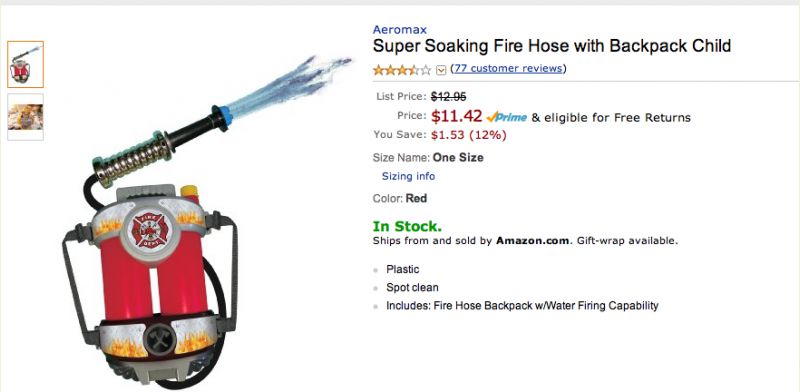Click the struck-through $12.95 list price
Viewport: 800px width, 392px height.
448,96
